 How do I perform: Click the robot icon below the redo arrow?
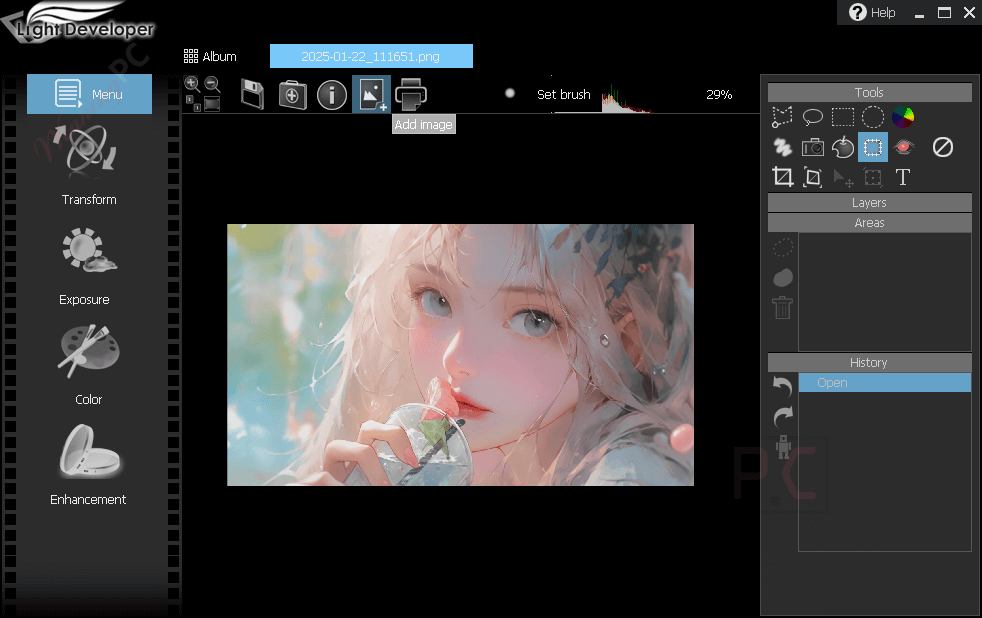783,446
